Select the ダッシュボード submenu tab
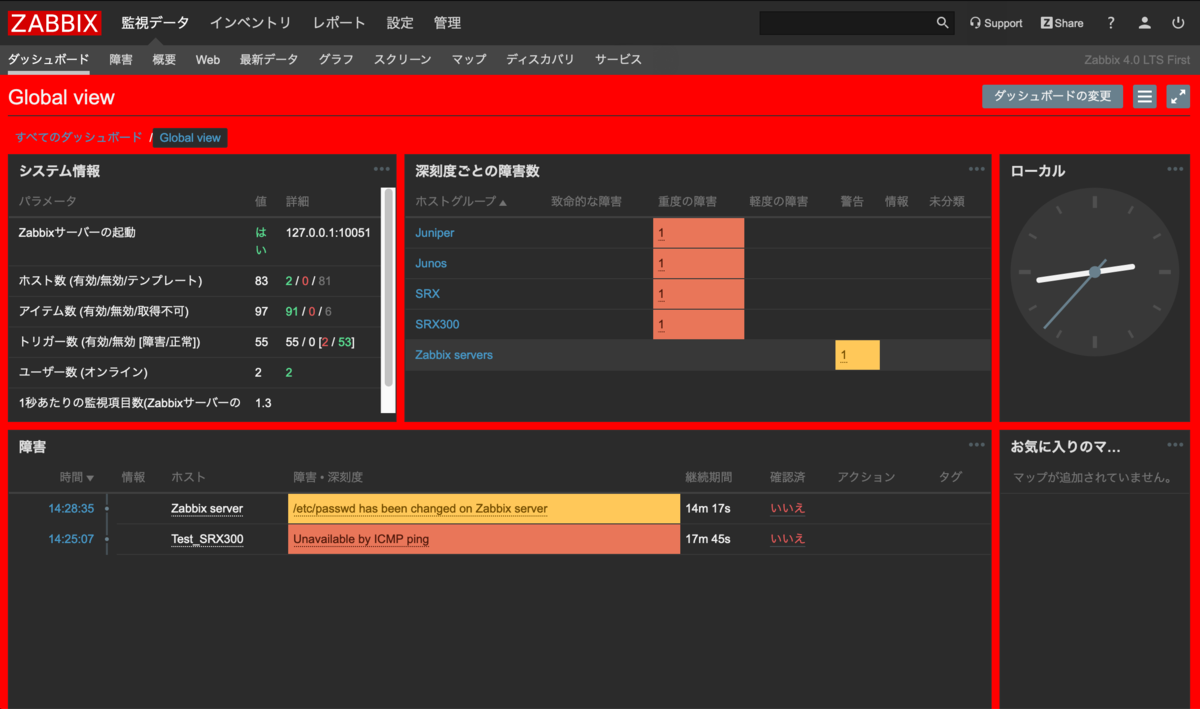 (49, 59)
